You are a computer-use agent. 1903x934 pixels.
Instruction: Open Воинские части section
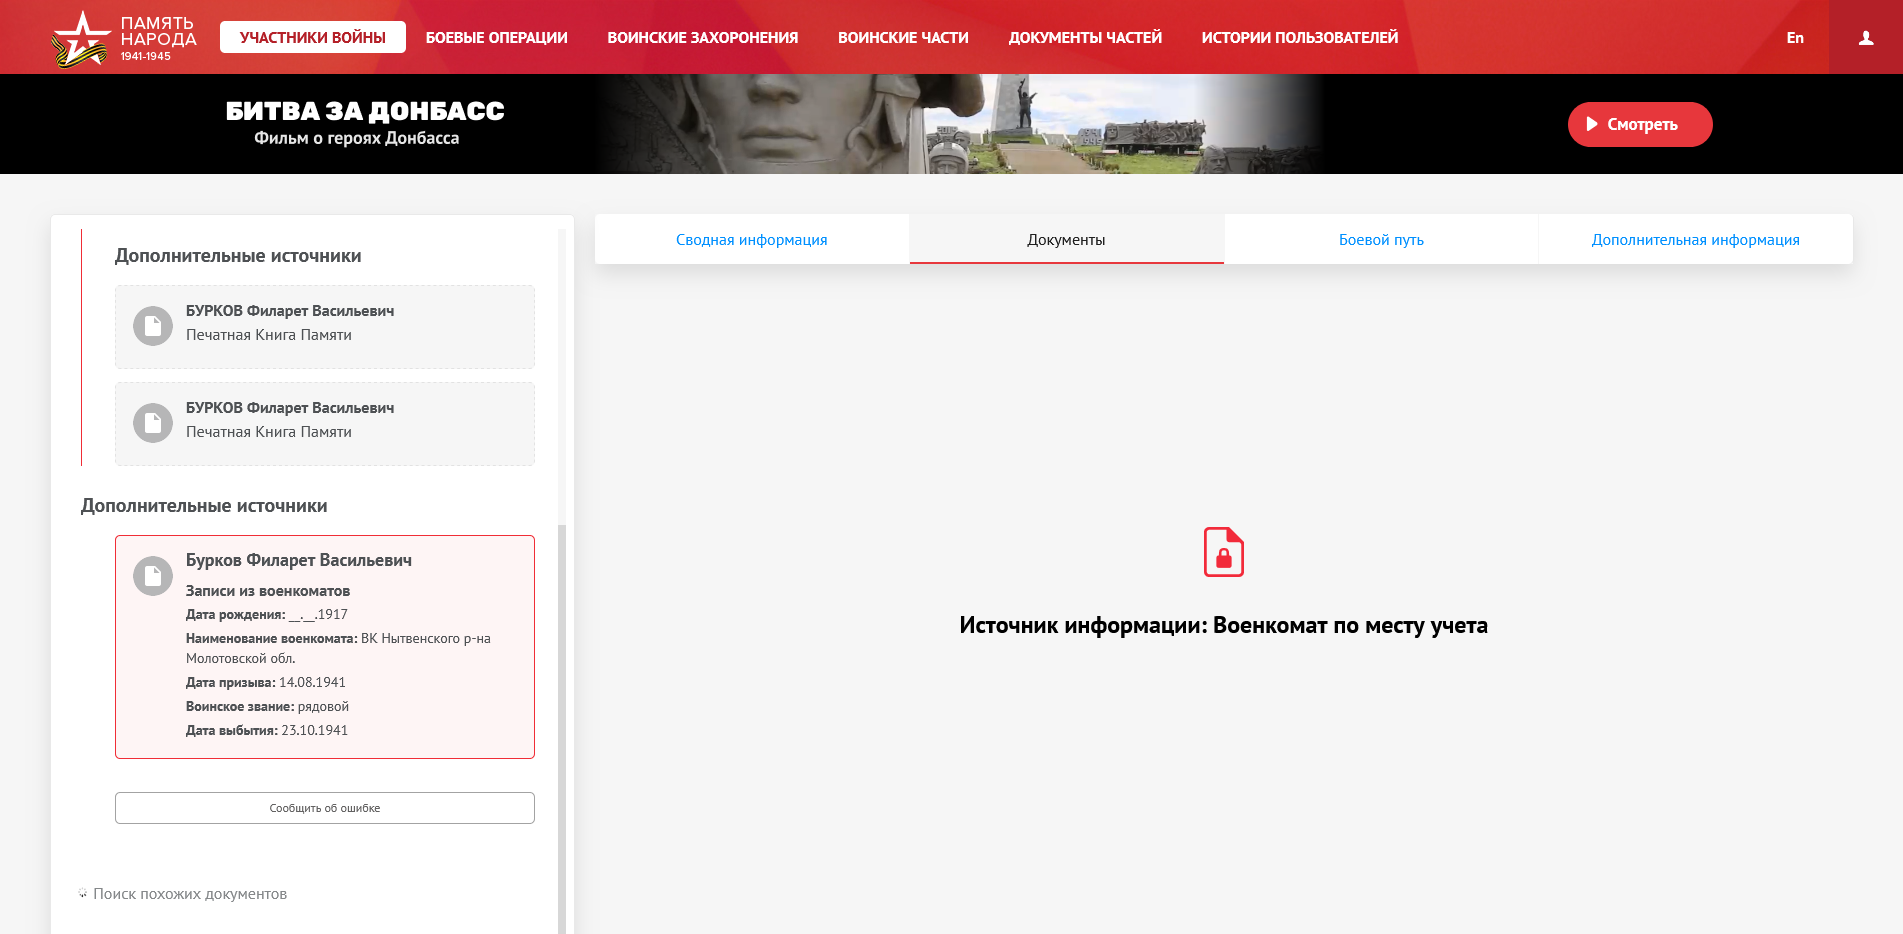[903, 38]
